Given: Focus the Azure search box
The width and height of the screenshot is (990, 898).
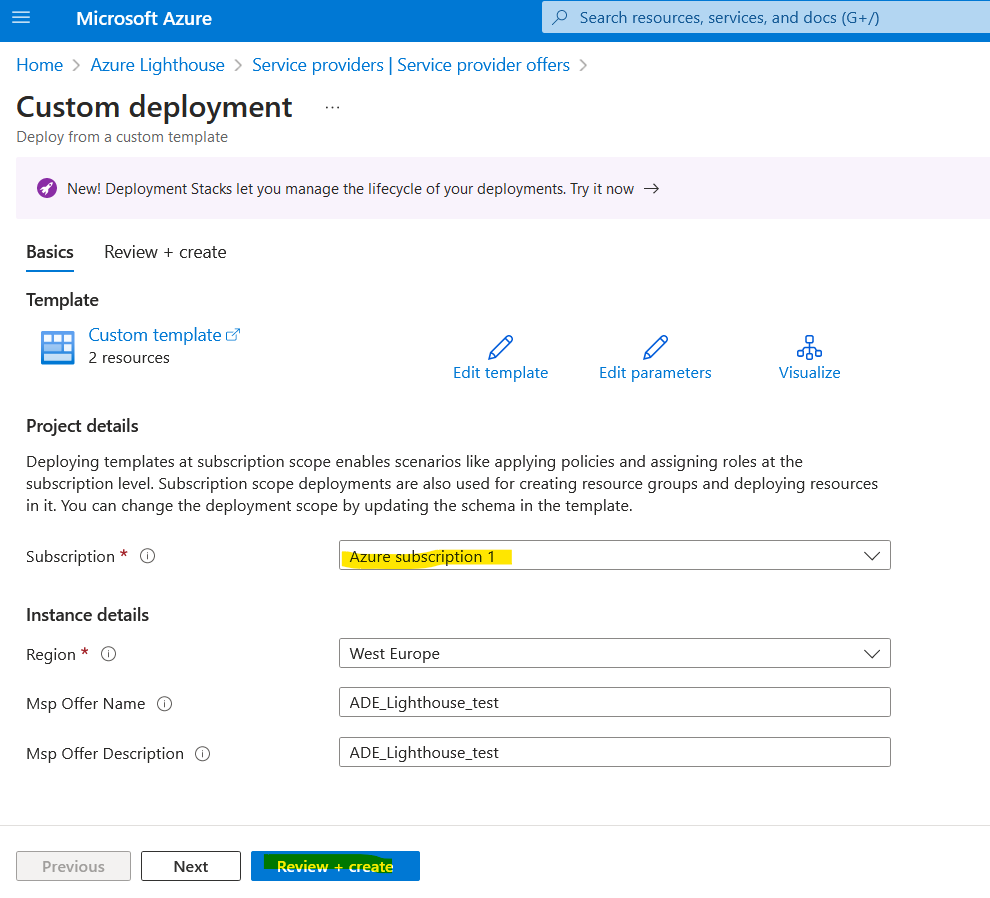Looking at the screenshot, I should pos(766,18).
